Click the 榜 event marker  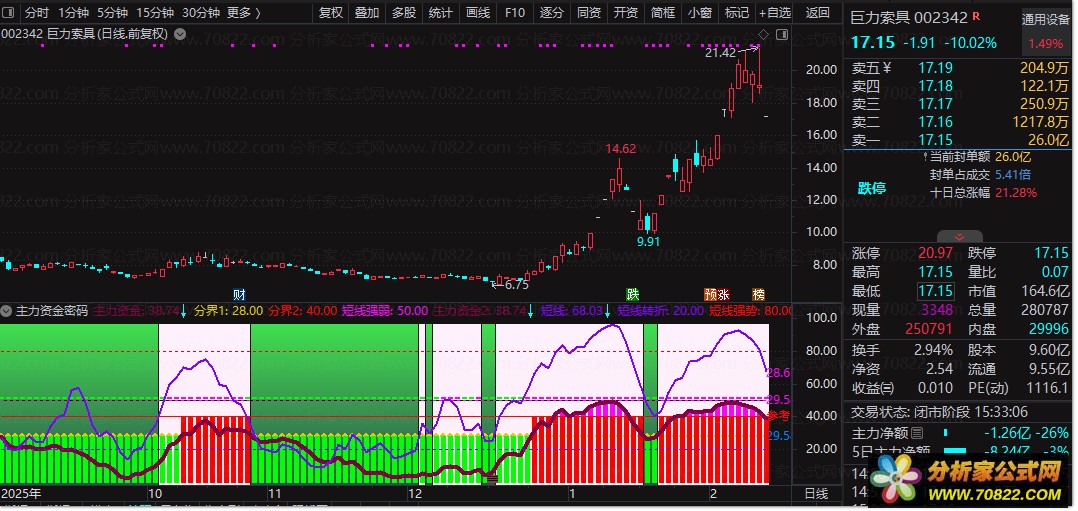758,294
